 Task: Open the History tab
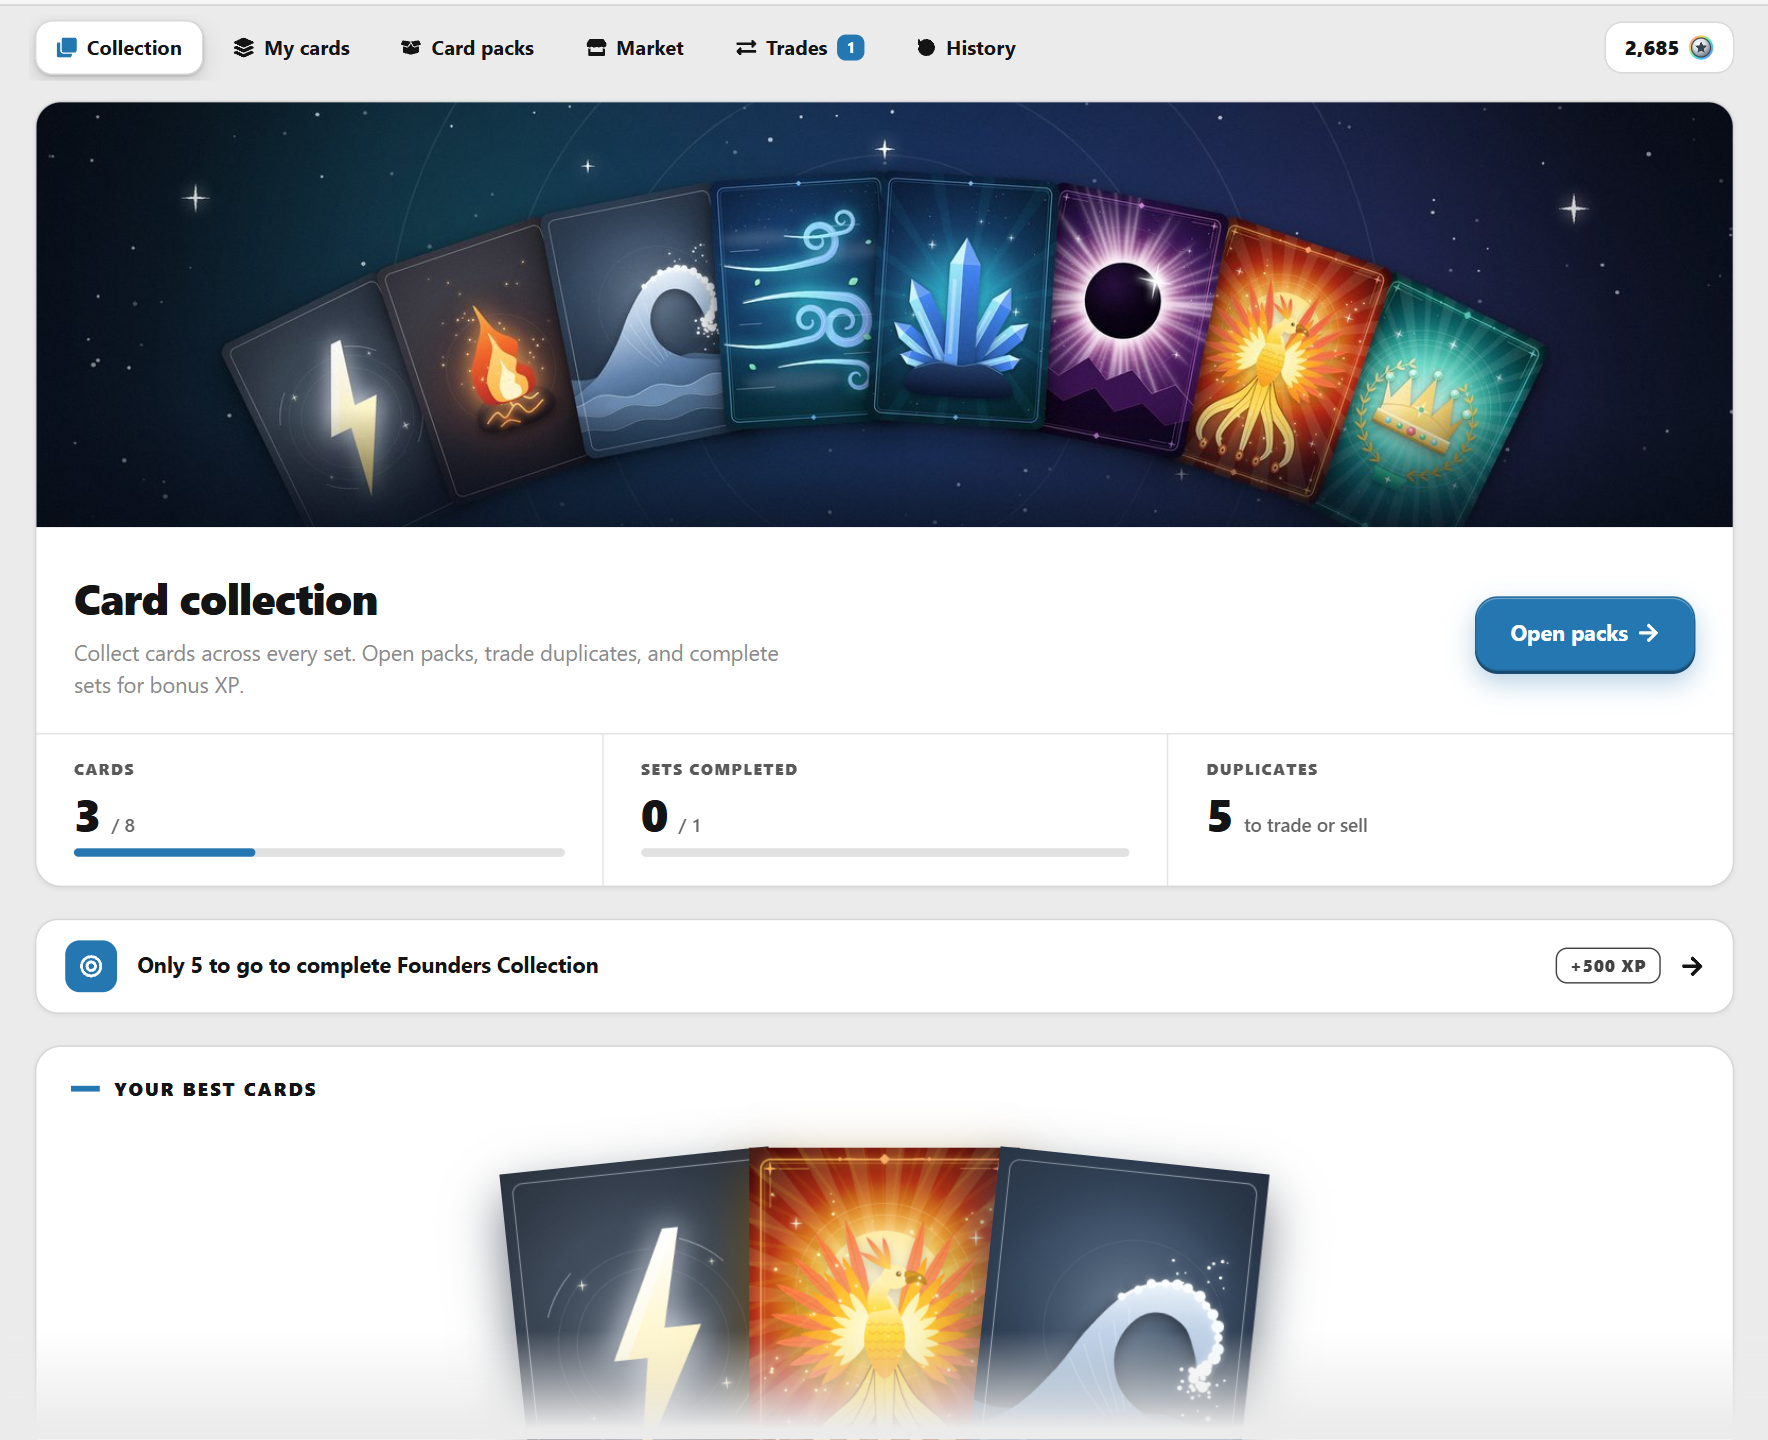click(966, 48)
